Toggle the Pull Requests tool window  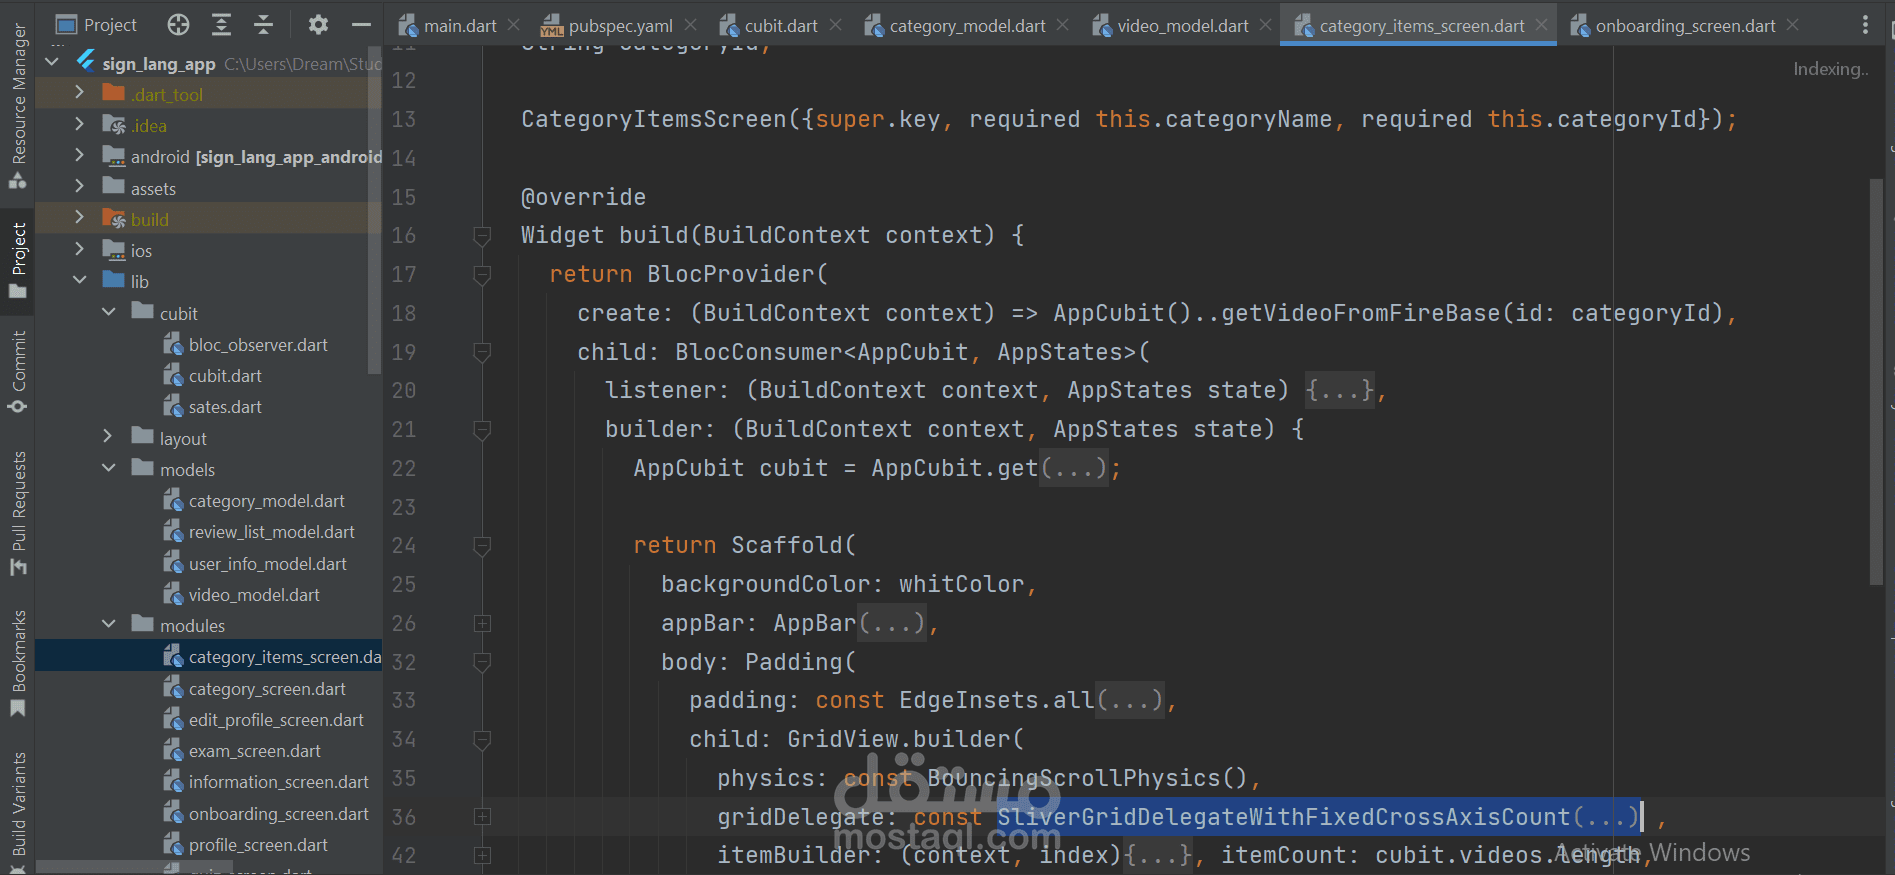coord(18,513)
